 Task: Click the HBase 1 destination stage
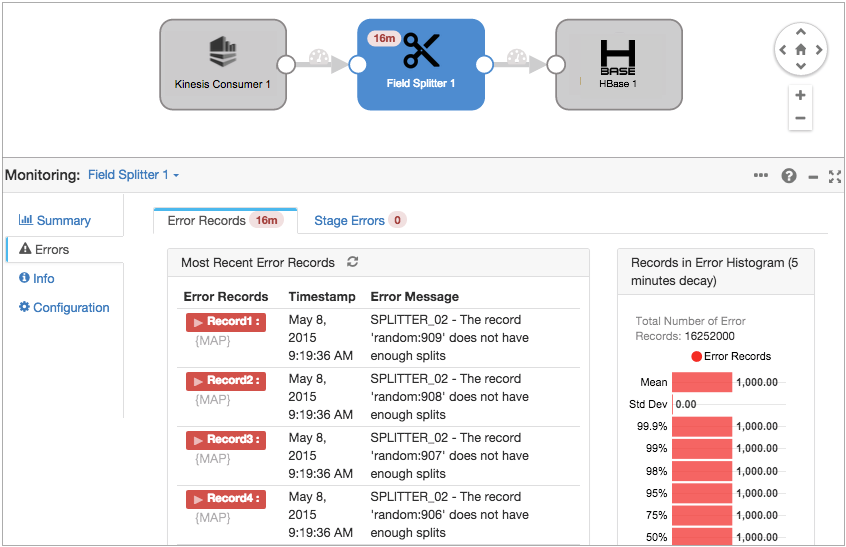(618, 64)
